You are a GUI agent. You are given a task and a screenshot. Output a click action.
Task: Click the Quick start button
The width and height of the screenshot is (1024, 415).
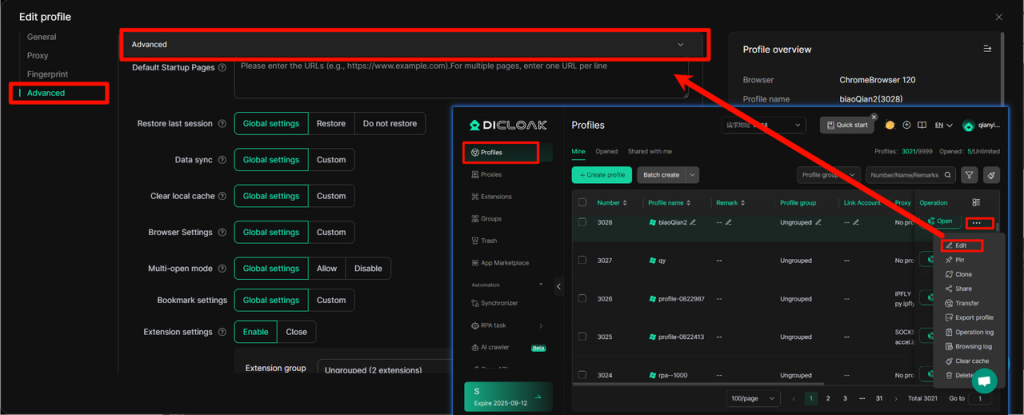(847, 125)
